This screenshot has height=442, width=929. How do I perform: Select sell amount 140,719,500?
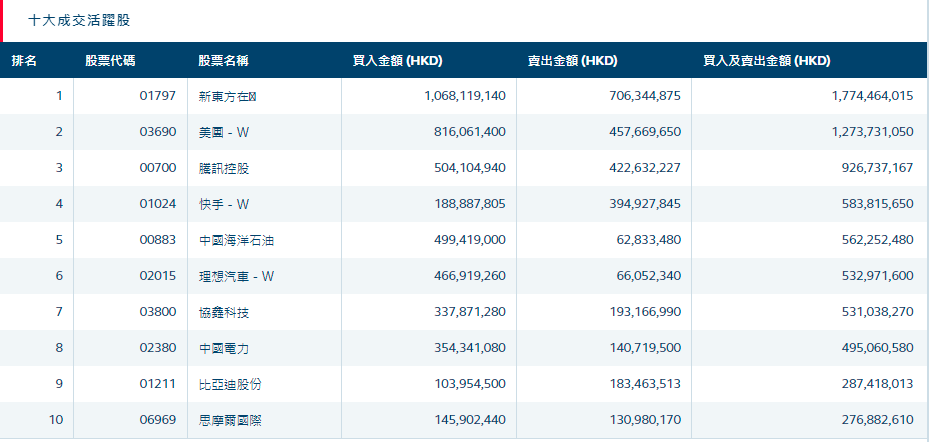point(645,348)
